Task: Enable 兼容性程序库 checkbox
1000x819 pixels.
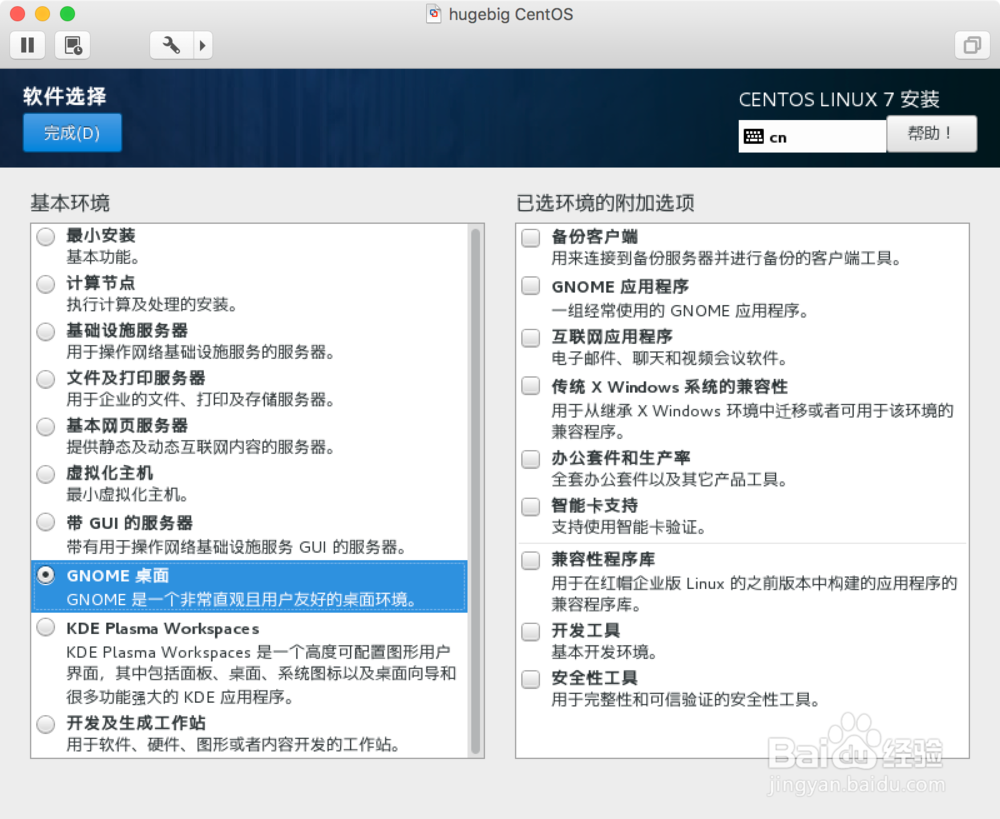Action: click(531, 560)
